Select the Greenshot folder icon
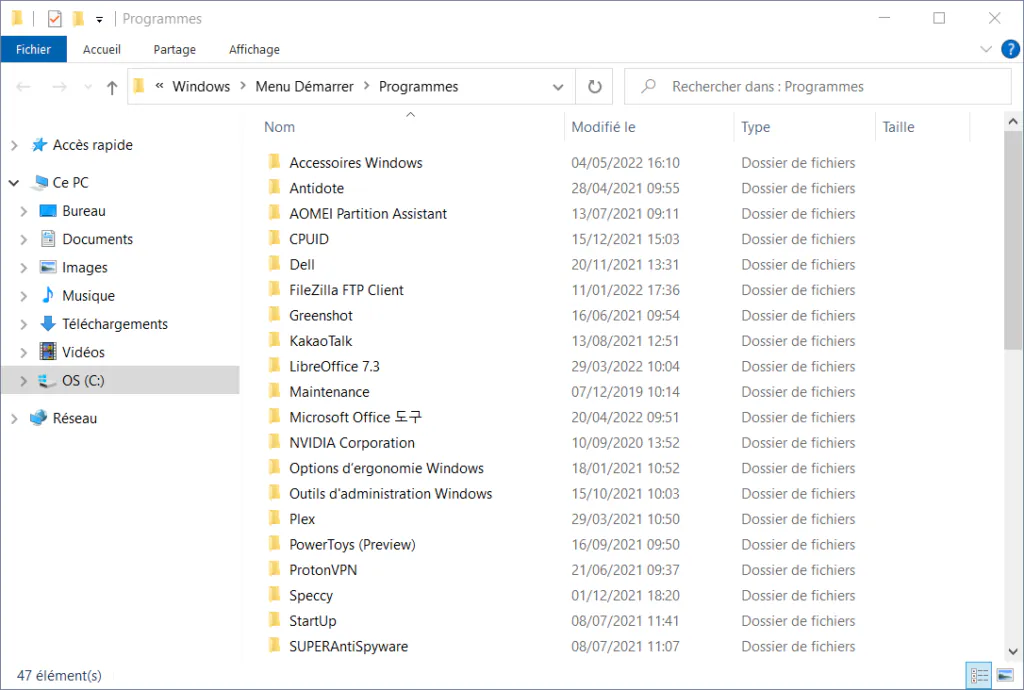This screenshot has height=690, width=1024. pos(275,315)
